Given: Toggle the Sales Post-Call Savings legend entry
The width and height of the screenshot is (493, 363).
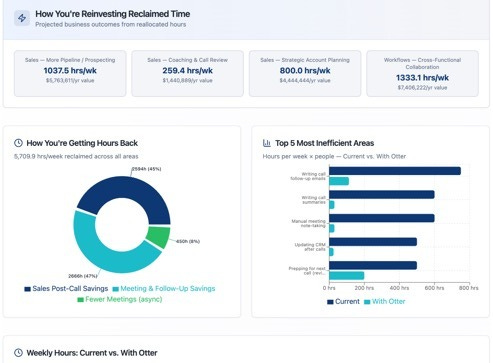Looking at the screenshot, I should coord(66,289).
